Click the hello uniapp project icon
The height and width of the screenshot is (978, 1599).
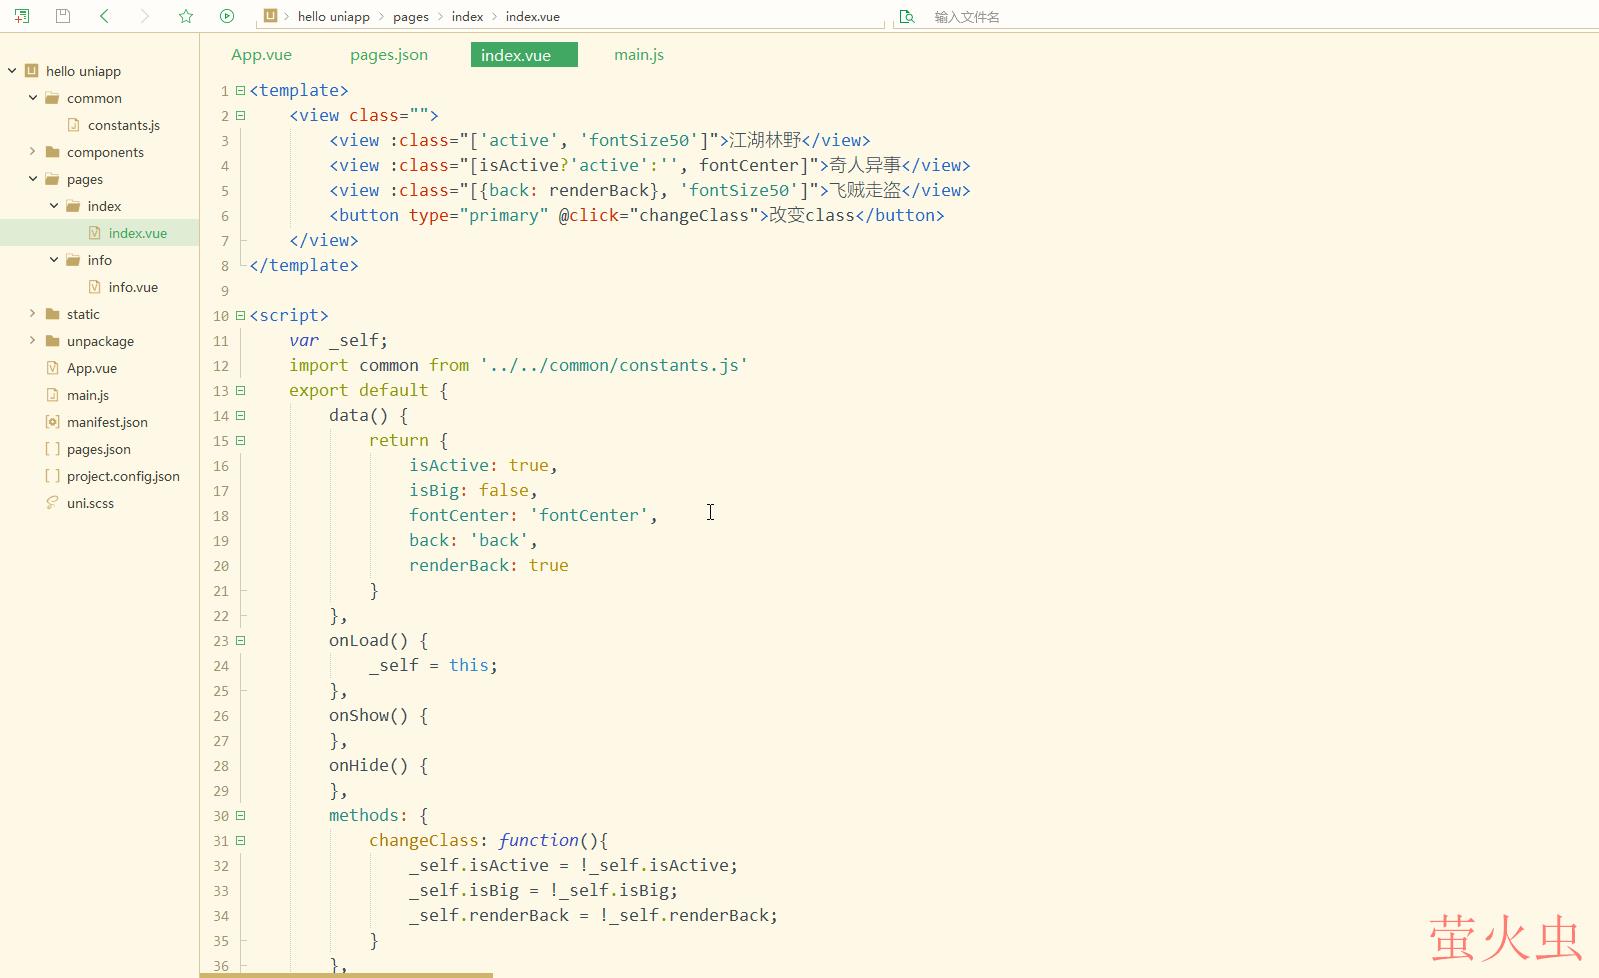(x=31, y=71)
